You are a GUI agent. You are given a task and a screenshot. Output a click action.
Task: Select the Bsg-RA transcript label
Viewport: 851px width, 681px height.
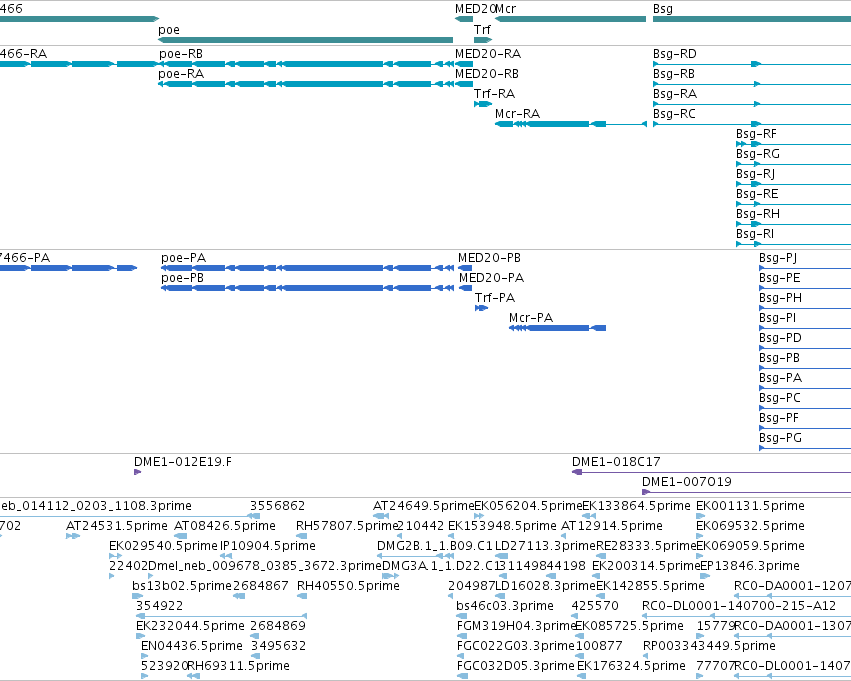point(675,94)
